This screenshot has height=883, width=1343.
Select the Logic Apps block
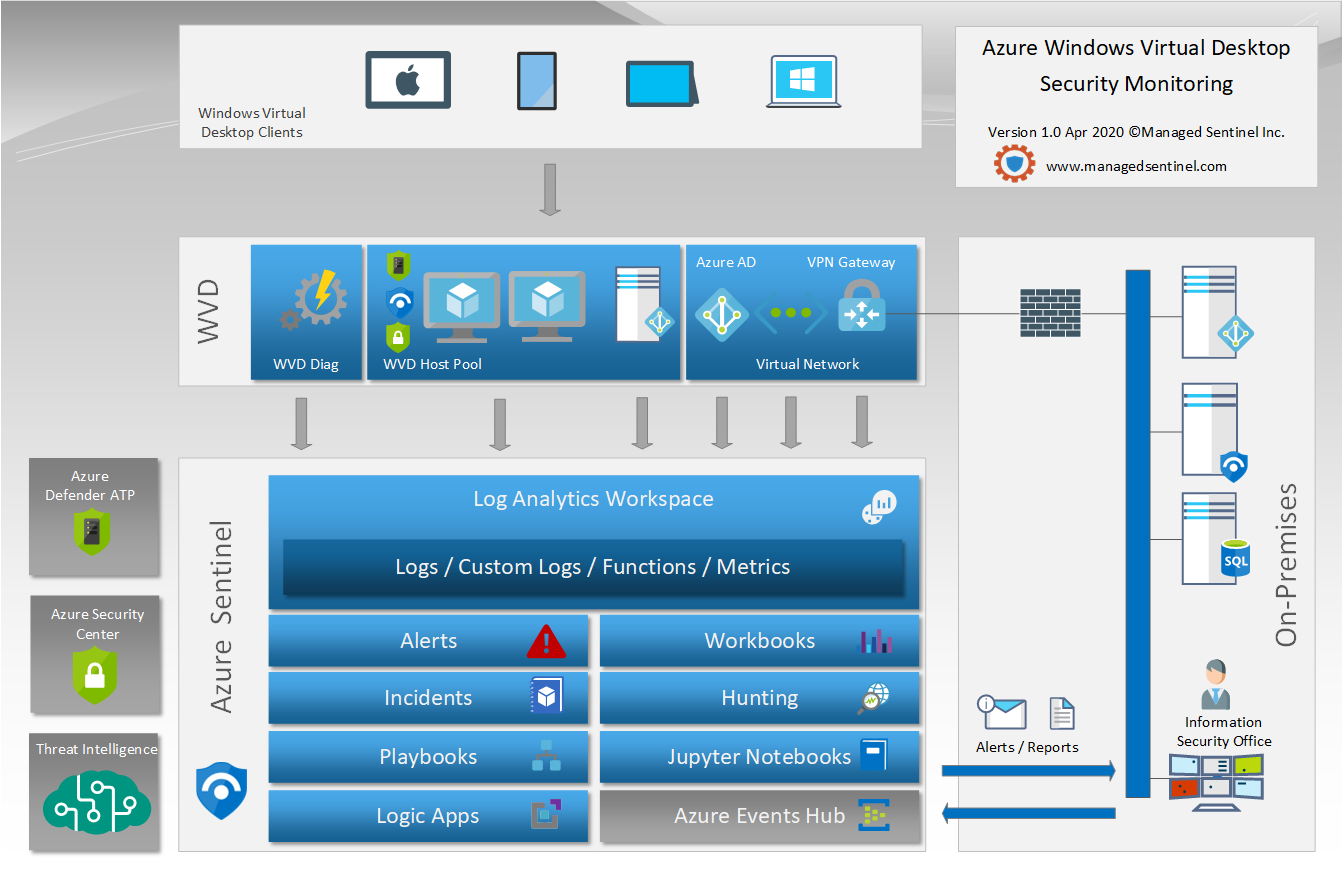pos(428,815)
